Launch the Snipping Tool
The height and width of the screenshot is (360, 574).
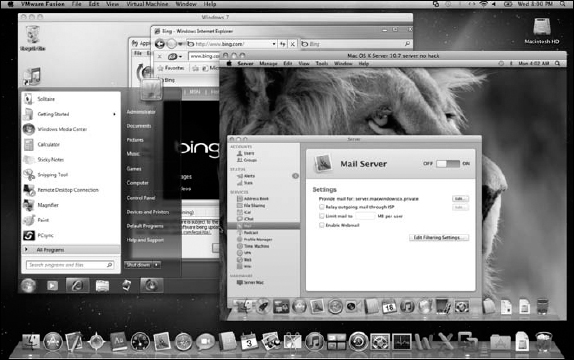71,175
